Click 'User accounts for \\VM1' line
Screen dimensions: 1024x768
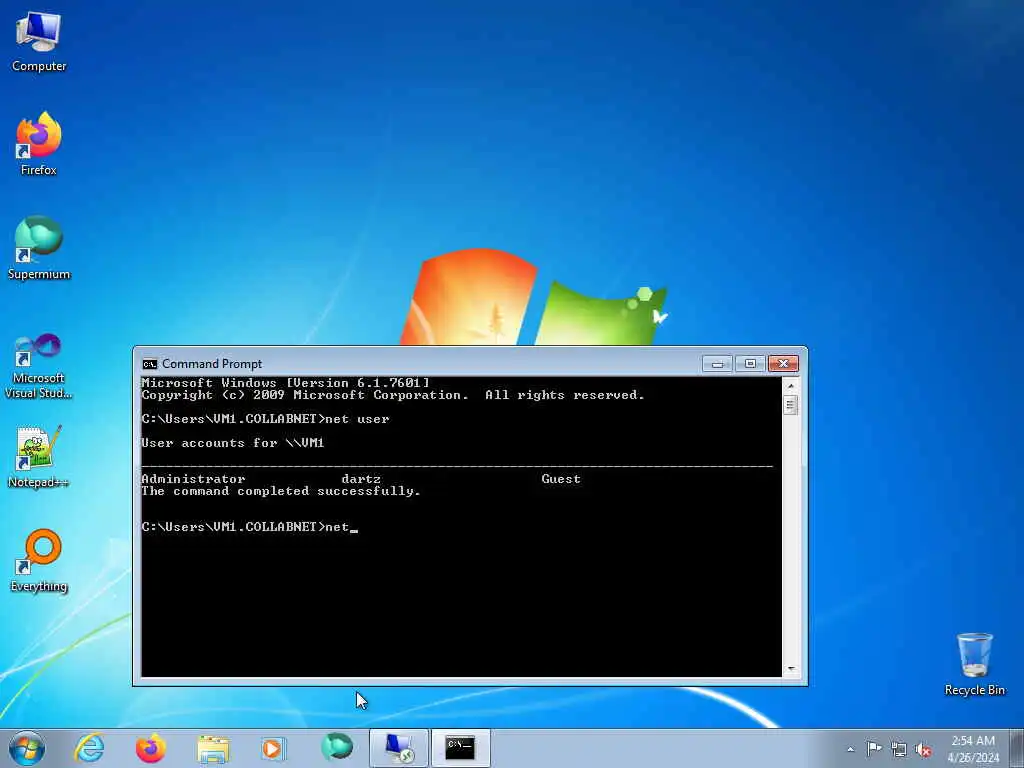pos(232,443)
